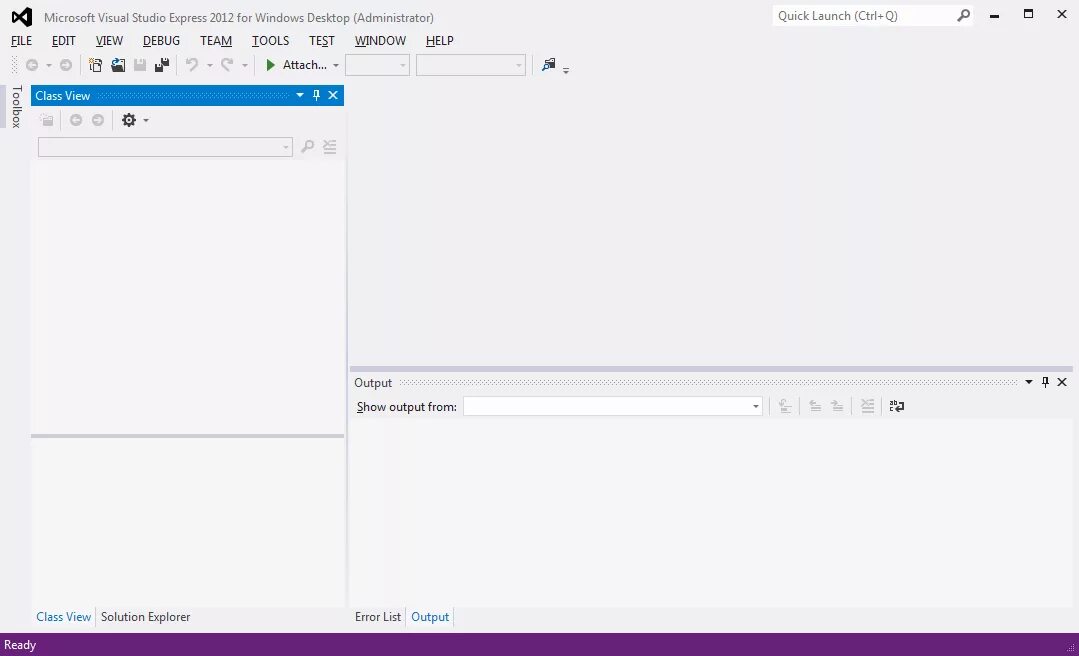Open the TEST menu

[x=321, y=41]
